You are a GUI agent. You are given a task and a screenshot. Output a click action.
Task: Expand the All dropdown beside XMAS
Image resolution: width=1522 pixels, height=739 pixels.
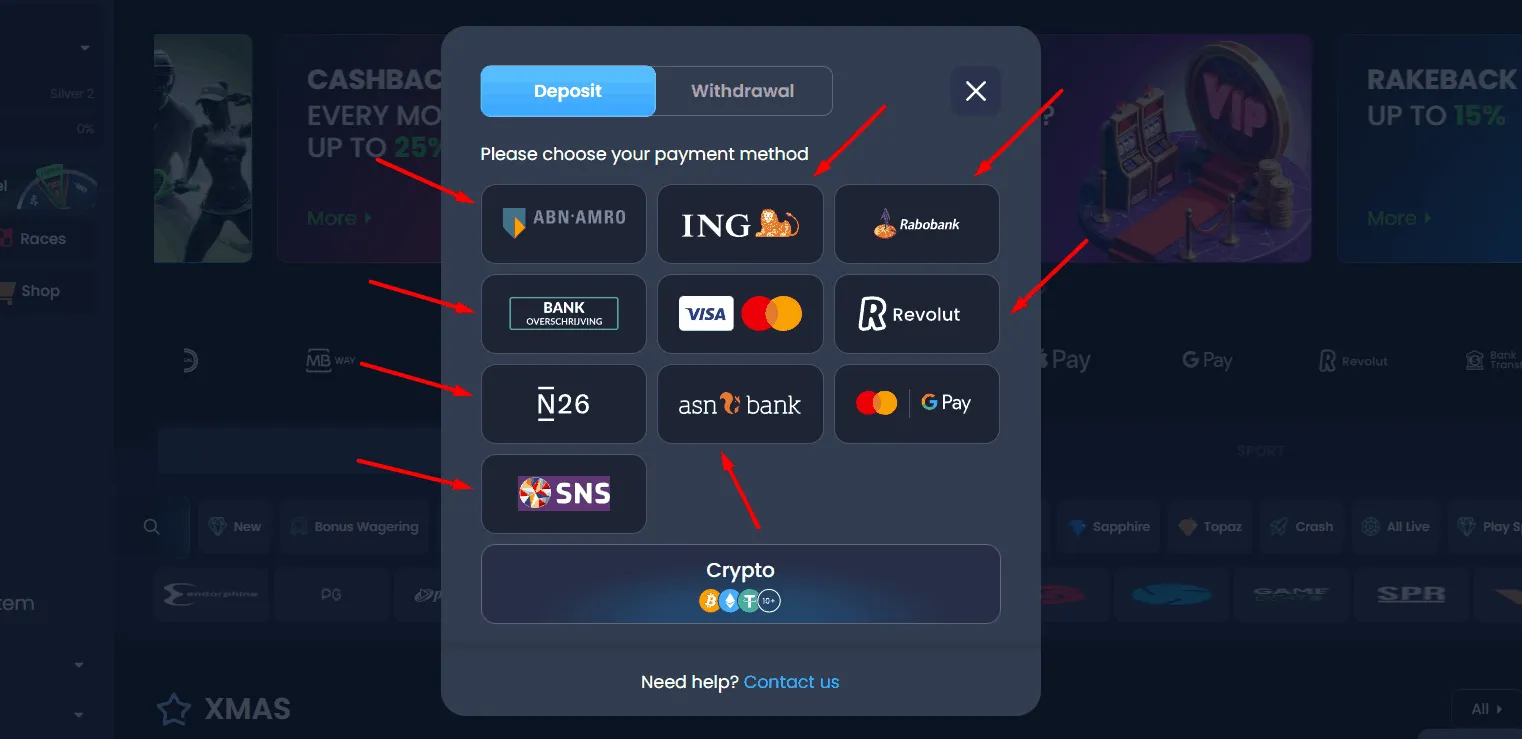(1487, 709)
